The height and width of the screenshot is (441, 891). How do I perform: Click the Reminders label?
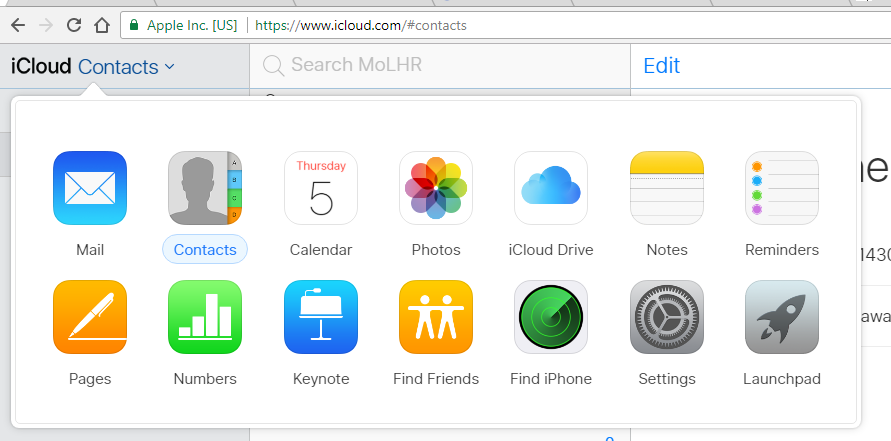click(x=782, y=249)
